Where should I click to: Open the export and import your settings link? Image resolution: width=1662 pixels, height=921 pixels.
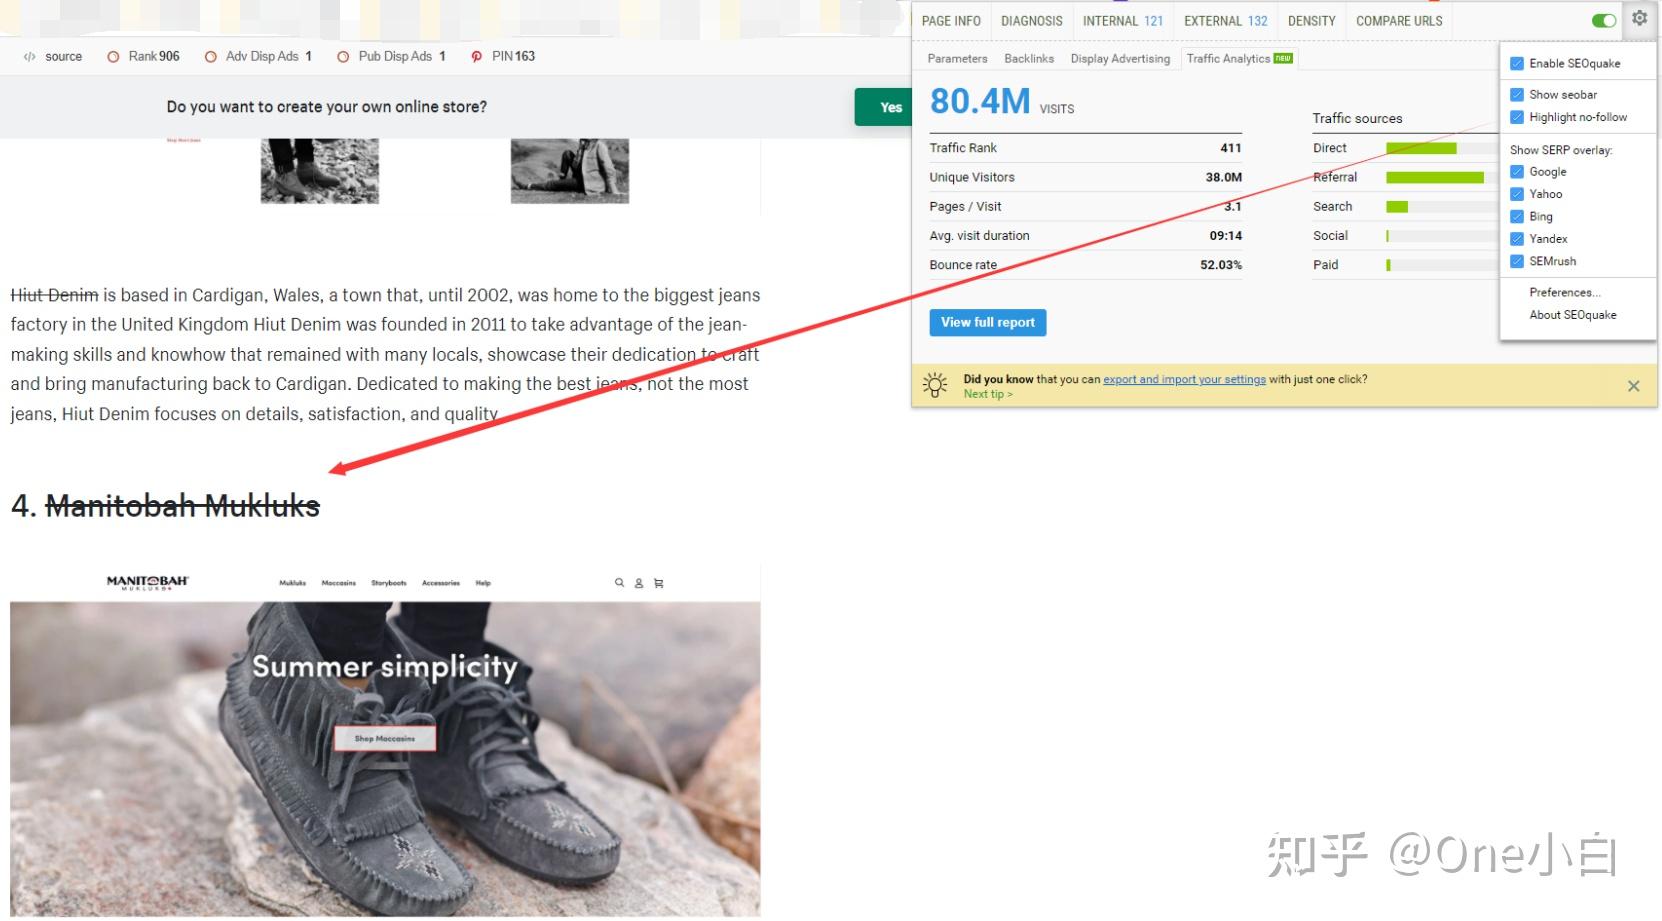1184,379
